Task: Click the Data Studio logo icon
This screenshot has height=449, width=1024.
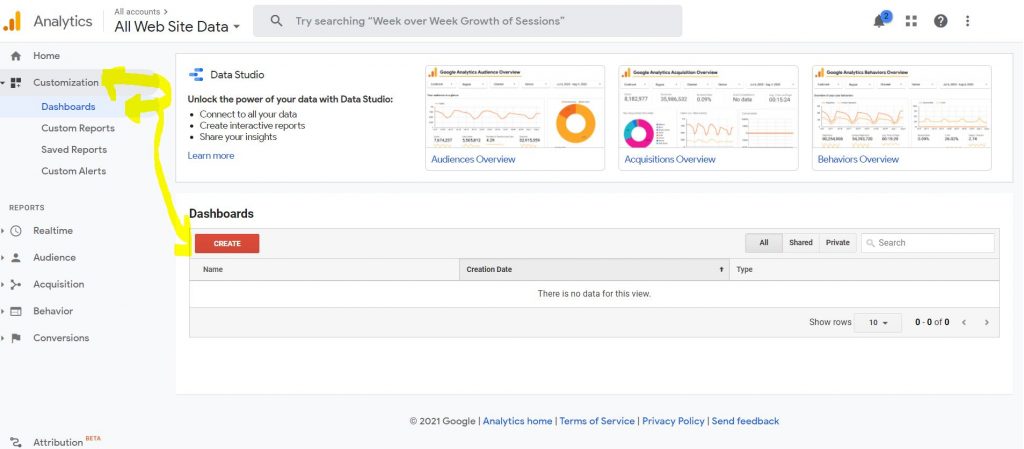Action: tap(196, 74)
